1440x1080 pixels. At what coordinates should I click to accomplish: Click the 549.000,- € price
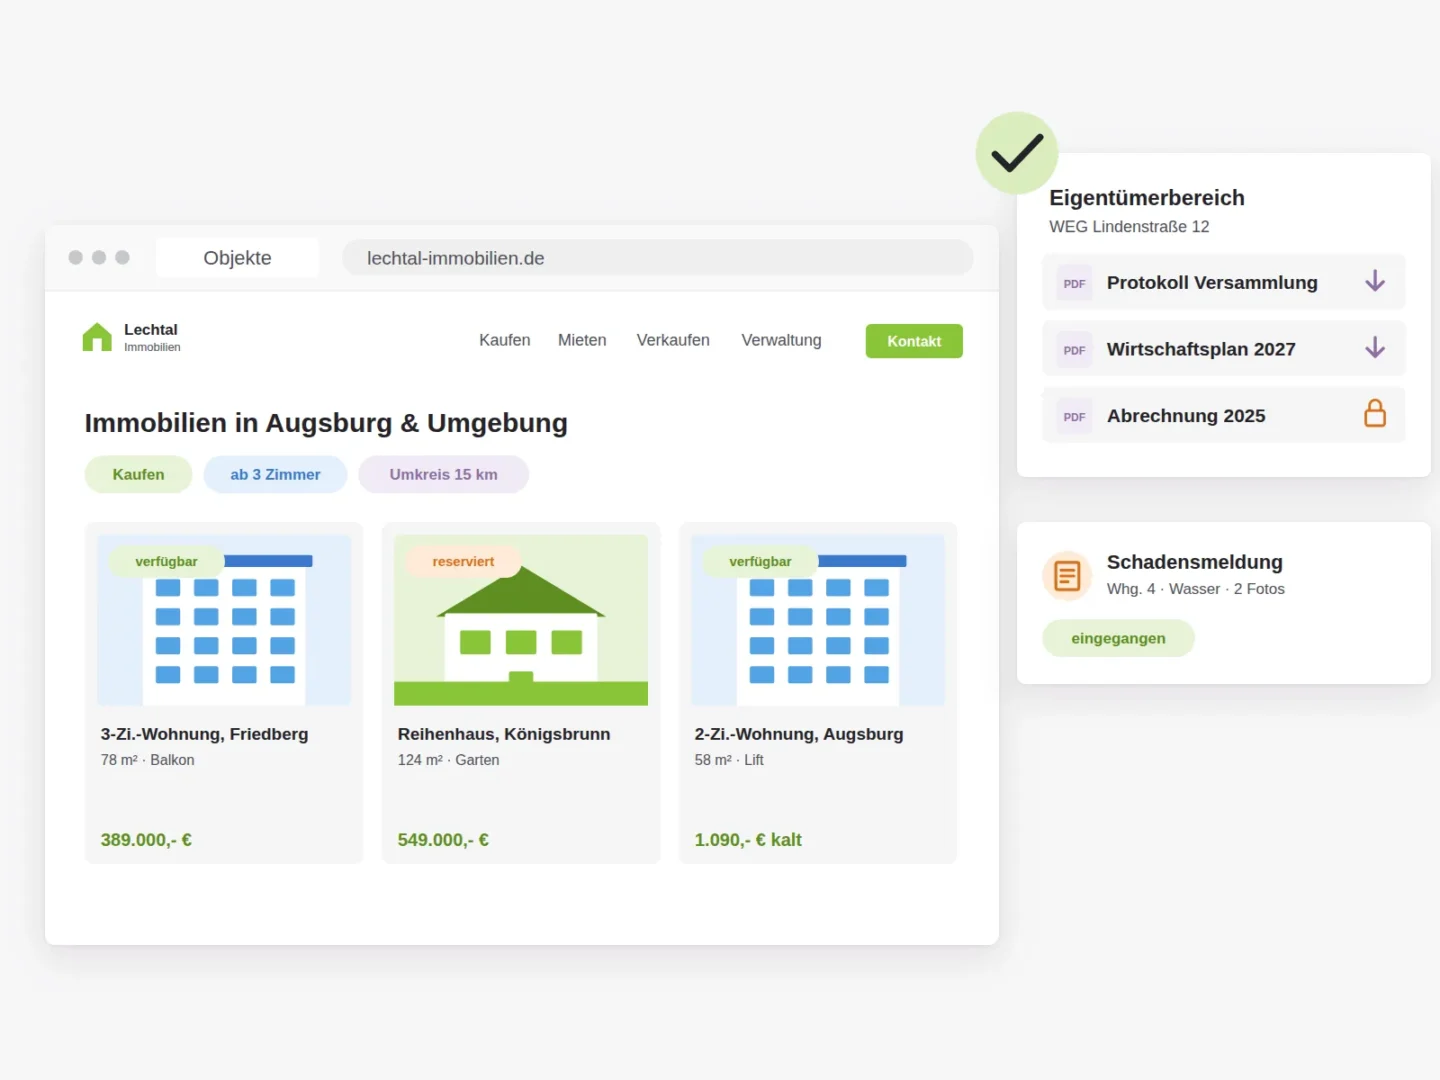(x=443, y=840)
